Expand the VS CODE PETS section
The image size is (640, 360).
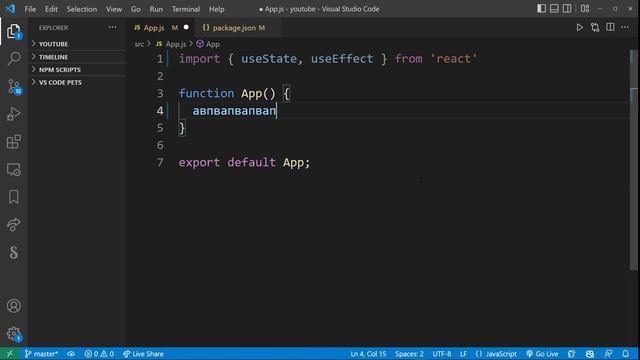77,82
